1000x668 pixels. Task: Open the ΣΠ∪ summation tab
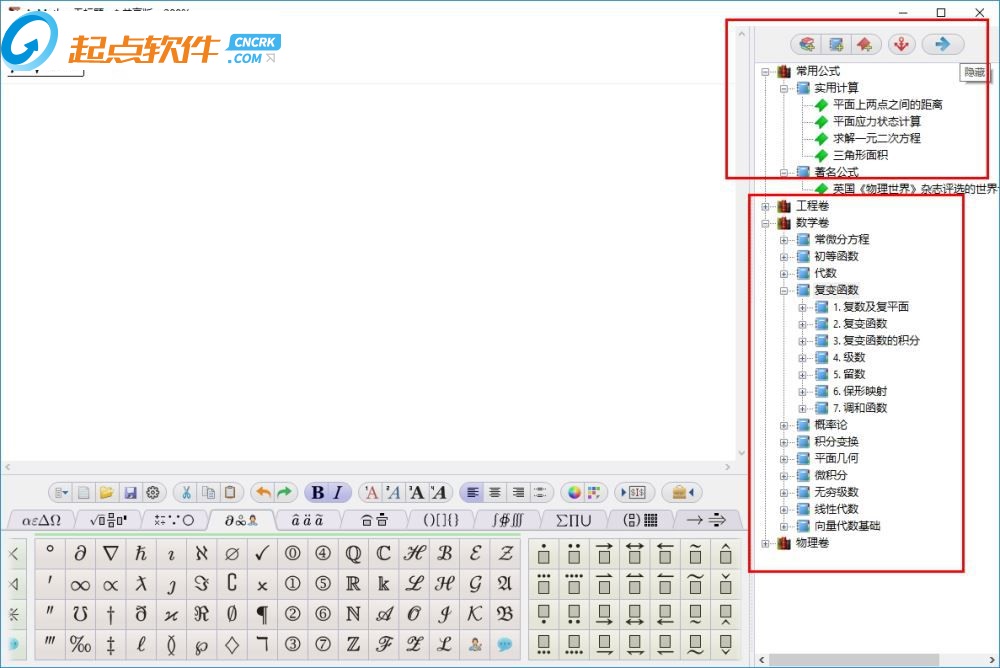tap(574, 521)
